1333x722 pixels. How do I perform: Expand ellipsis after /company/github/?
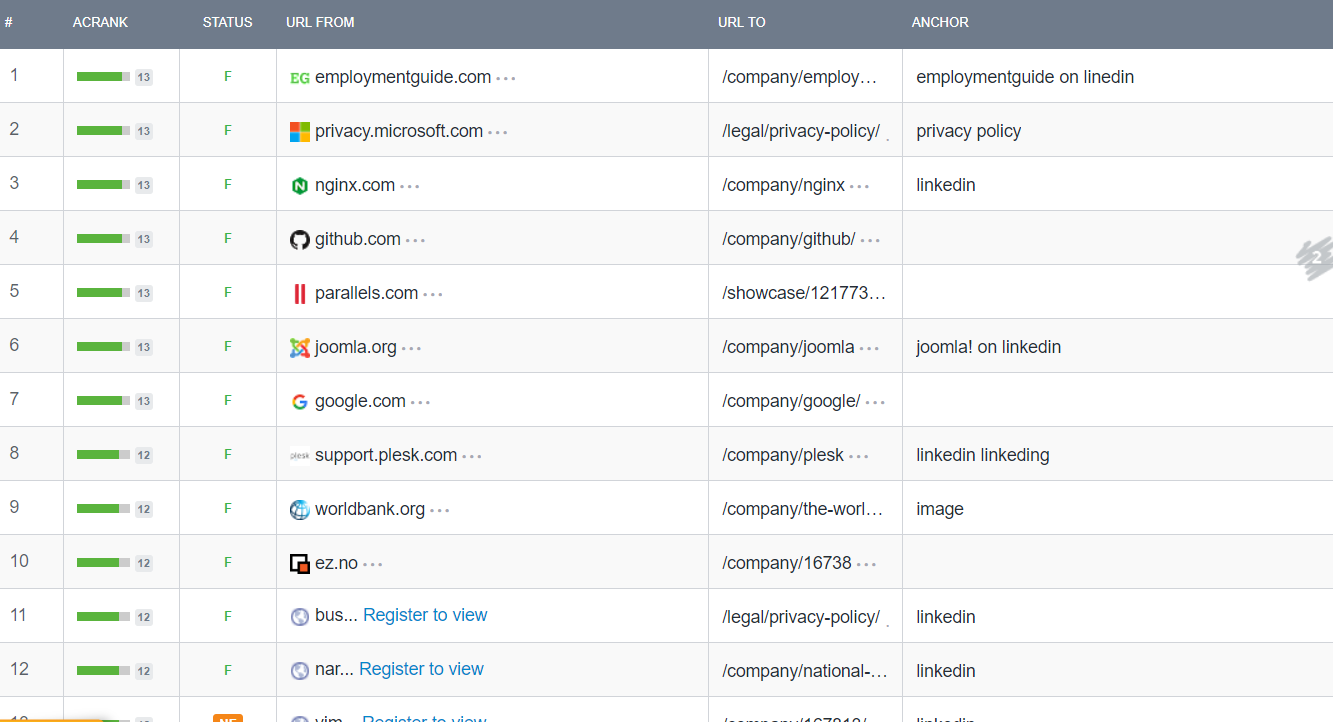tap(871, 240)
